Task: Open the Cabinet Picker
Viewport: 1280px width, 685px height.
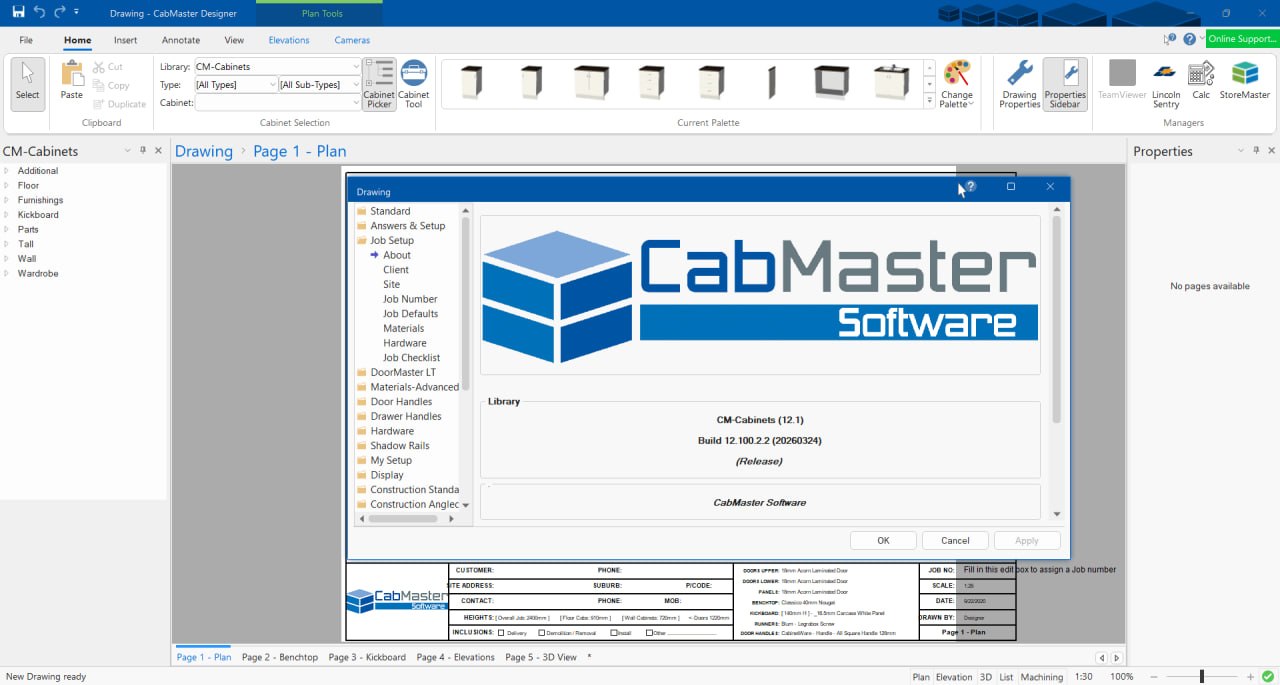Action: pos(379,84)
